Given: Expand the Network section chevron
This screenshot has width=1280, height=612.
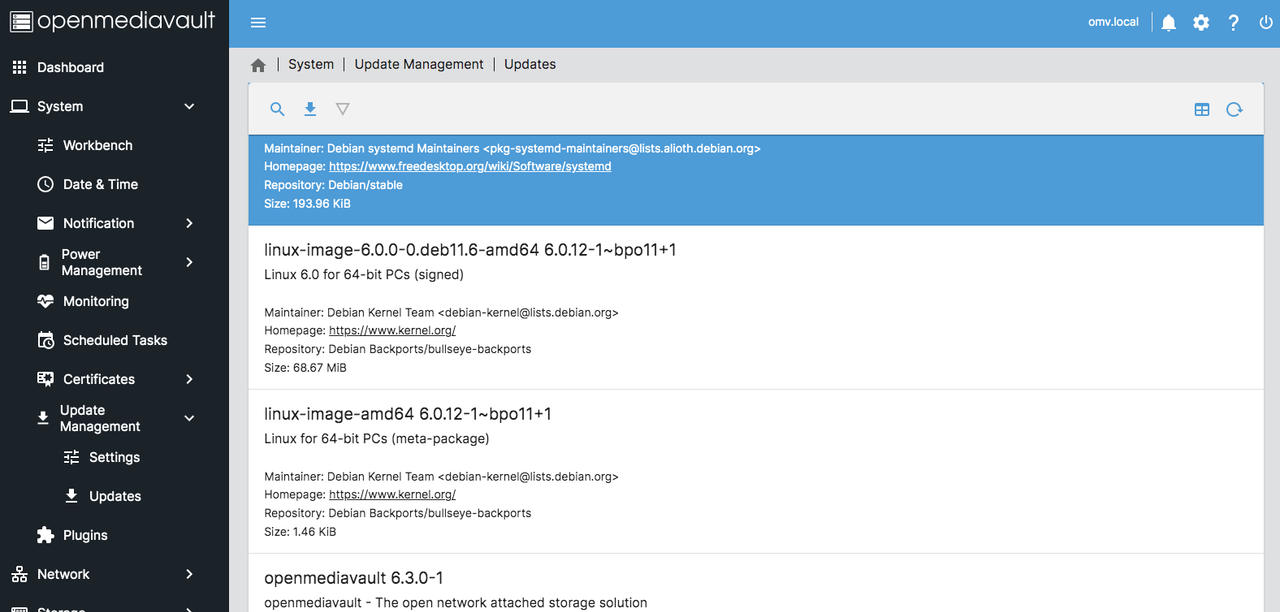Looking at the screenshot, I should pyautogui.click(x=190, y=574).
